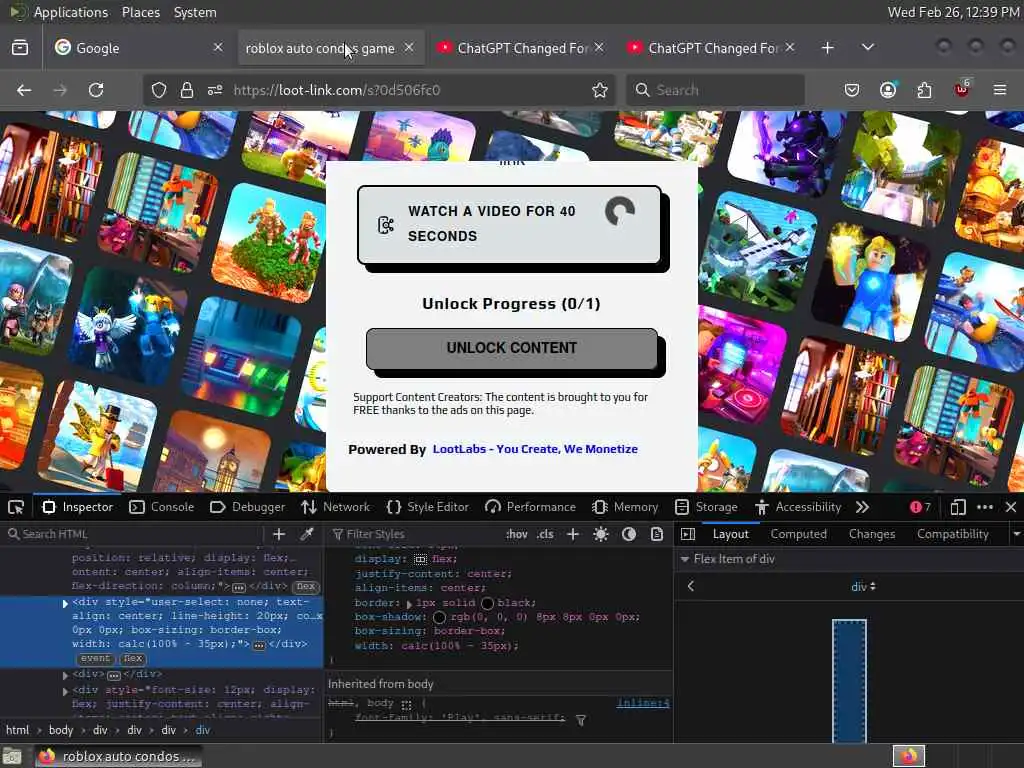
Task: Show site security lock information
Action: click(x=187, y=90)
